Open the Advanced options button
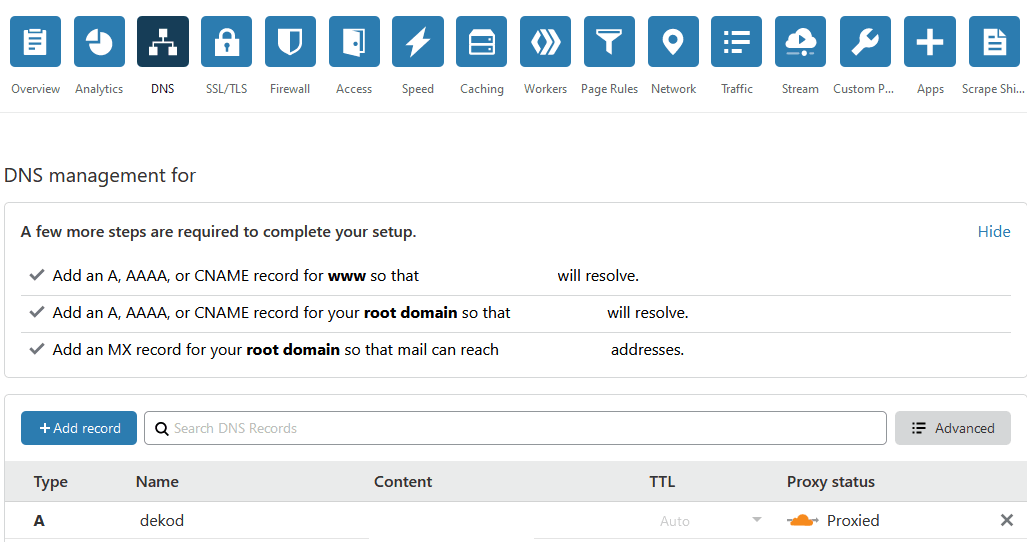The width and height of the screenshot is (1027, 542). coord(953,428)
